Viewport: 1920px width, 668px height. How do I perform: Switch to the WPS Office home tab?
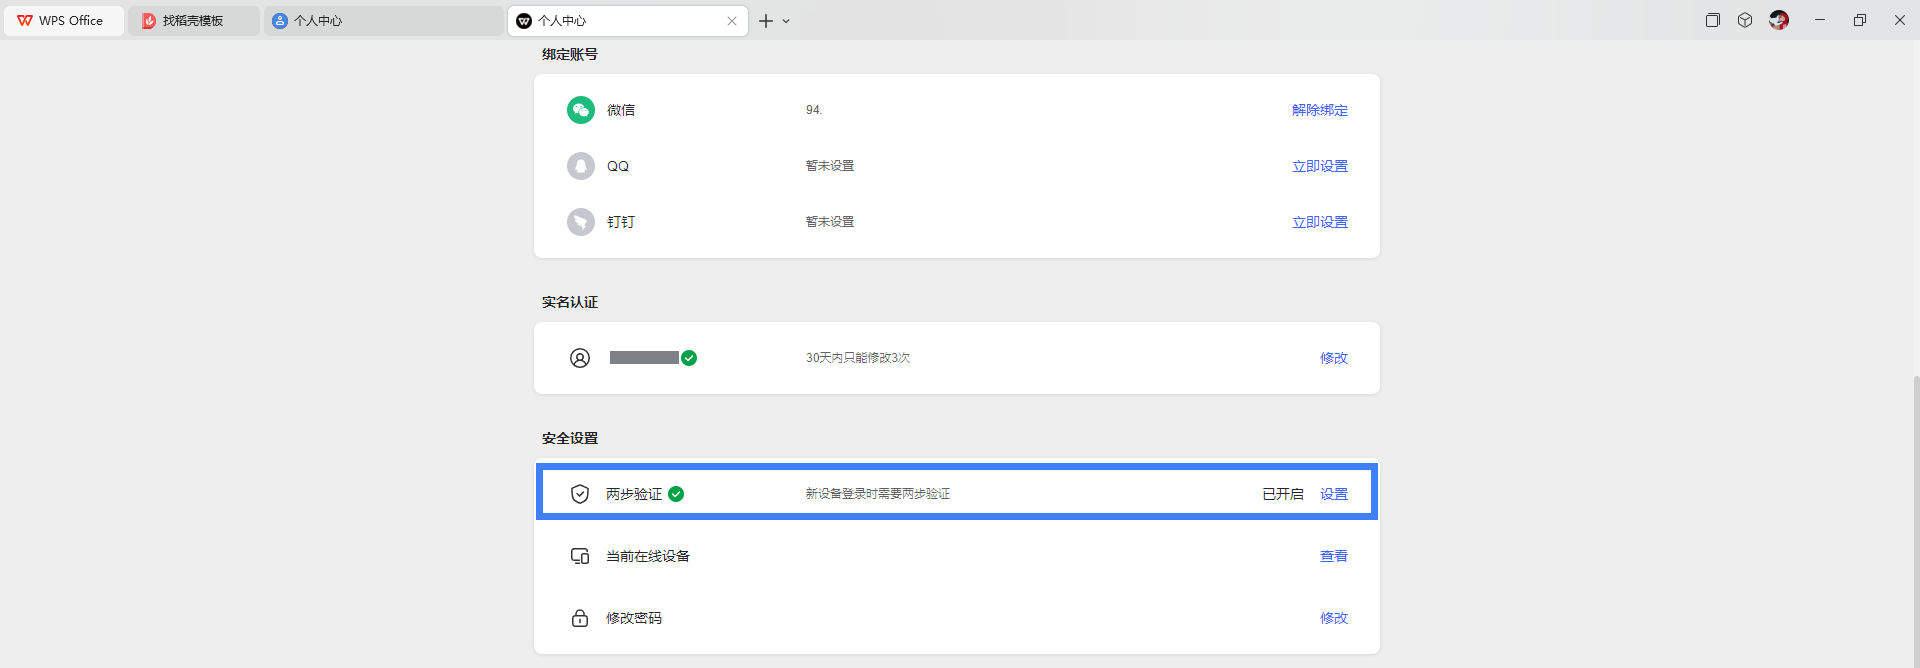coord(64,20)
